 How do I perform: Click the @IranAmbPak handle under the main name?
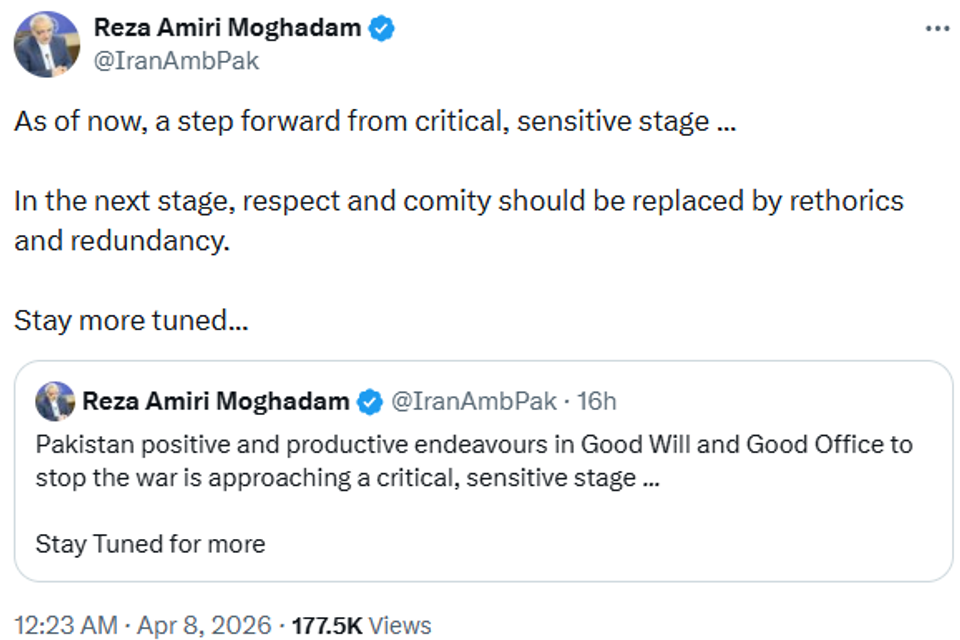176,60
